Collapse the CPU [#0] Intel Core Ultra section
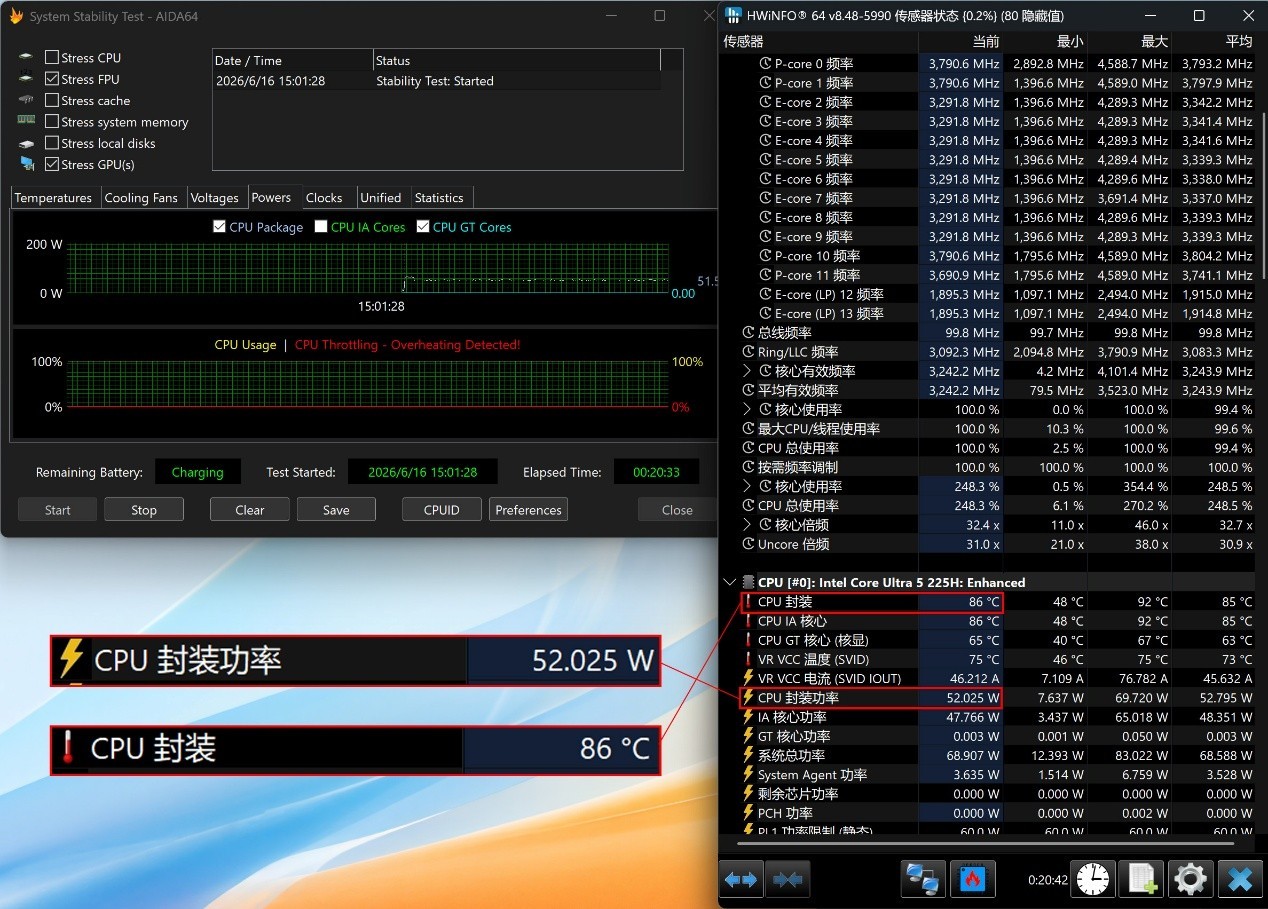This screenshot has width=1268, height=909. click(x=730, y=582)
